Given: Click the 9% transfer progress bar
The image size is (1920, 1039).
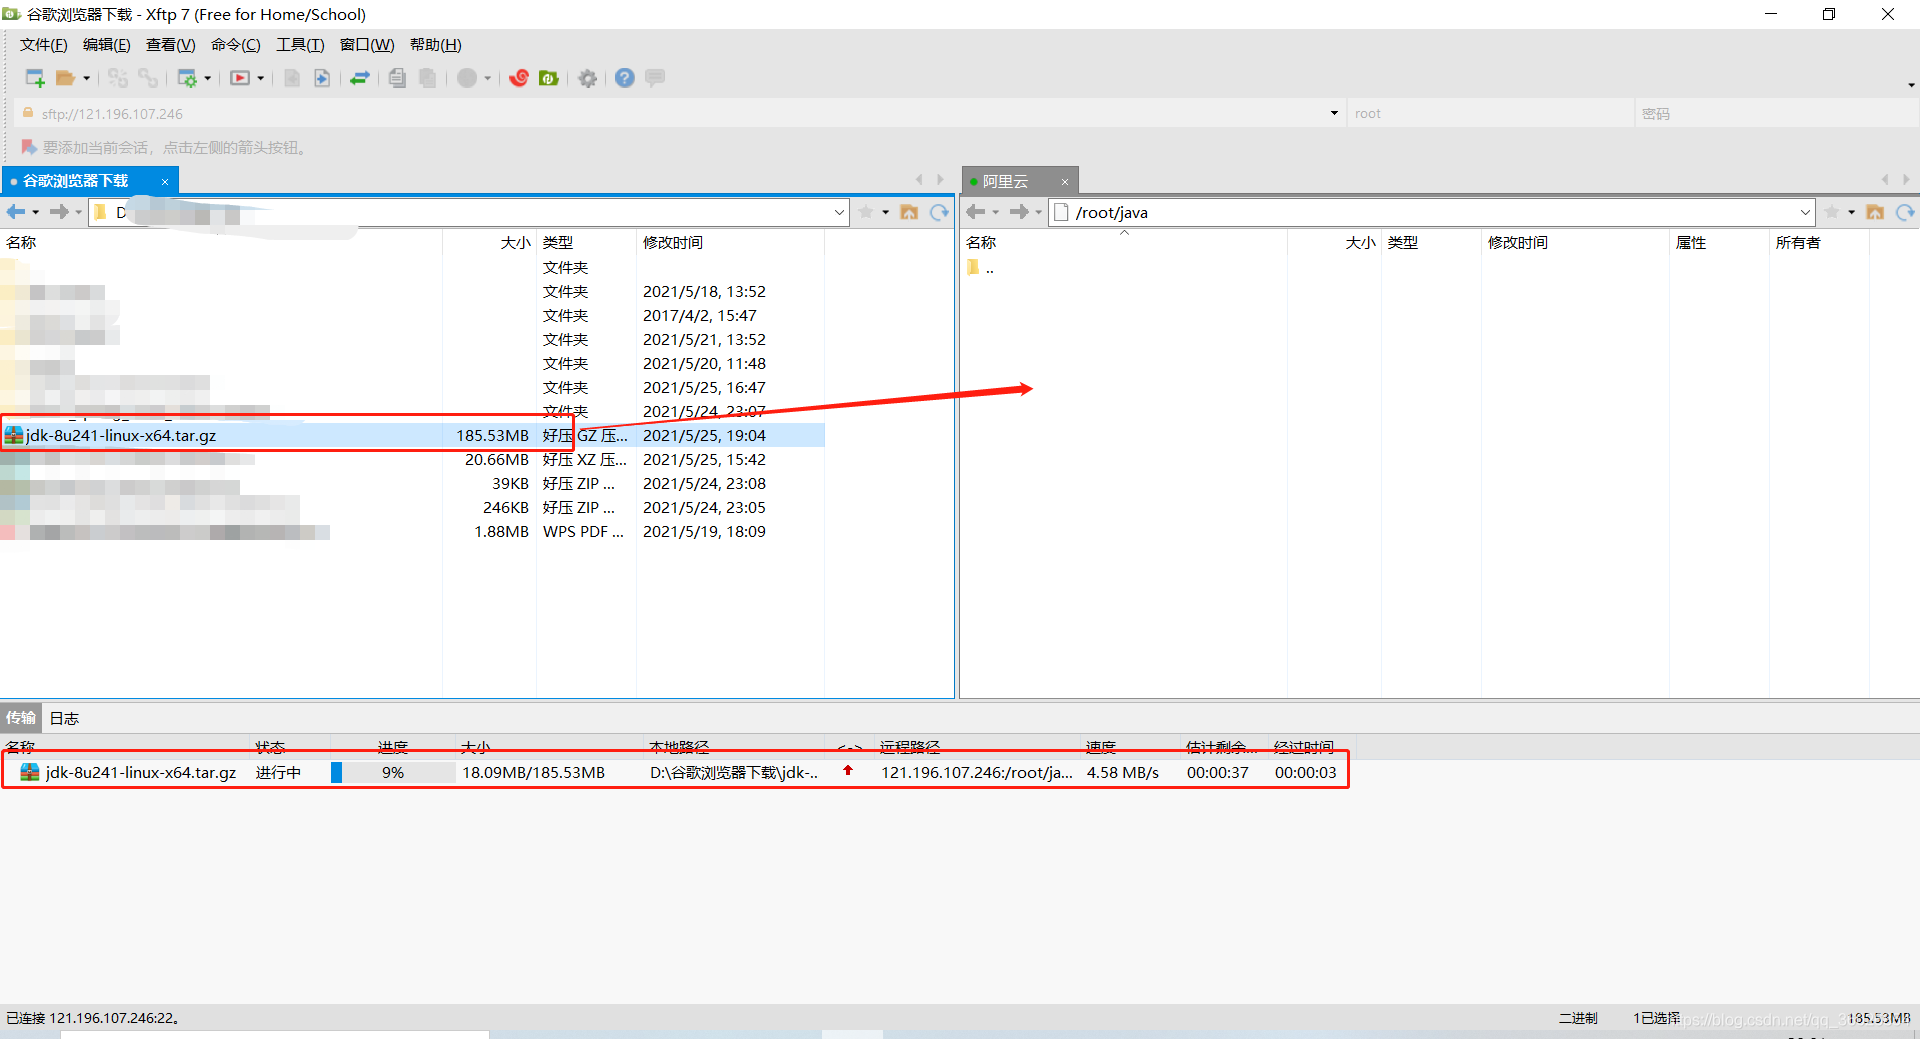Looking at the screenshot, I should [x=393, y=773].
